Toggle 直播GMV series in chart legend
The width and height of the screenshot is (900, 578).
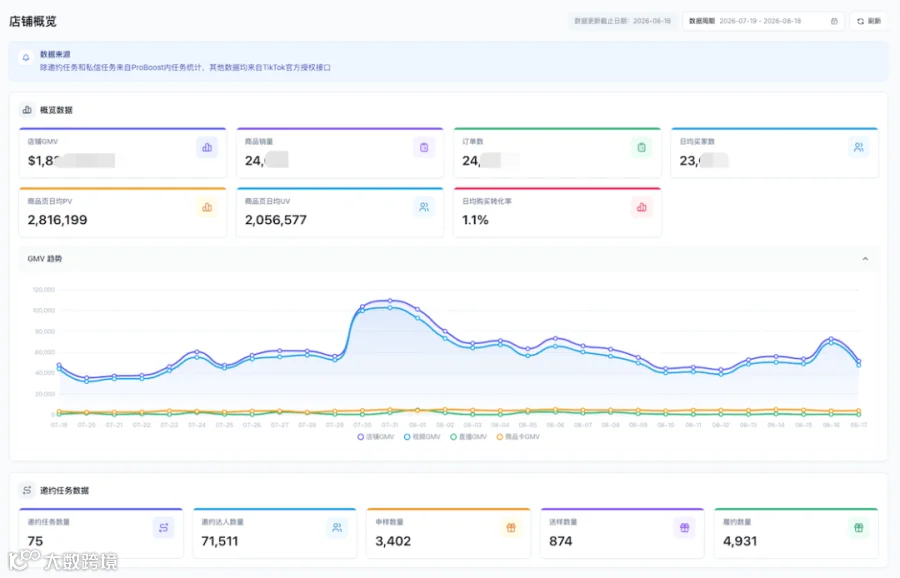click(x=468, y=437)
